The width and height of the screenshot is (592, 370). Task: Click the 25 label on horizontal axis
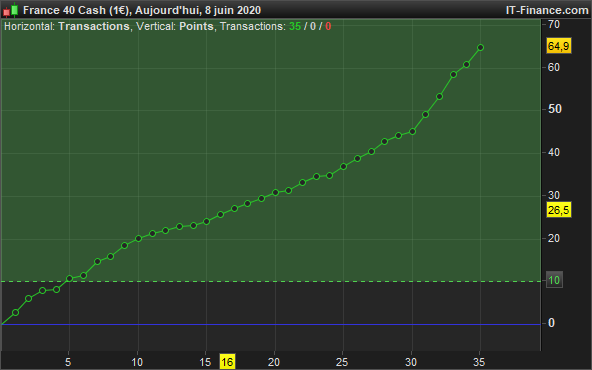point(342,362)
